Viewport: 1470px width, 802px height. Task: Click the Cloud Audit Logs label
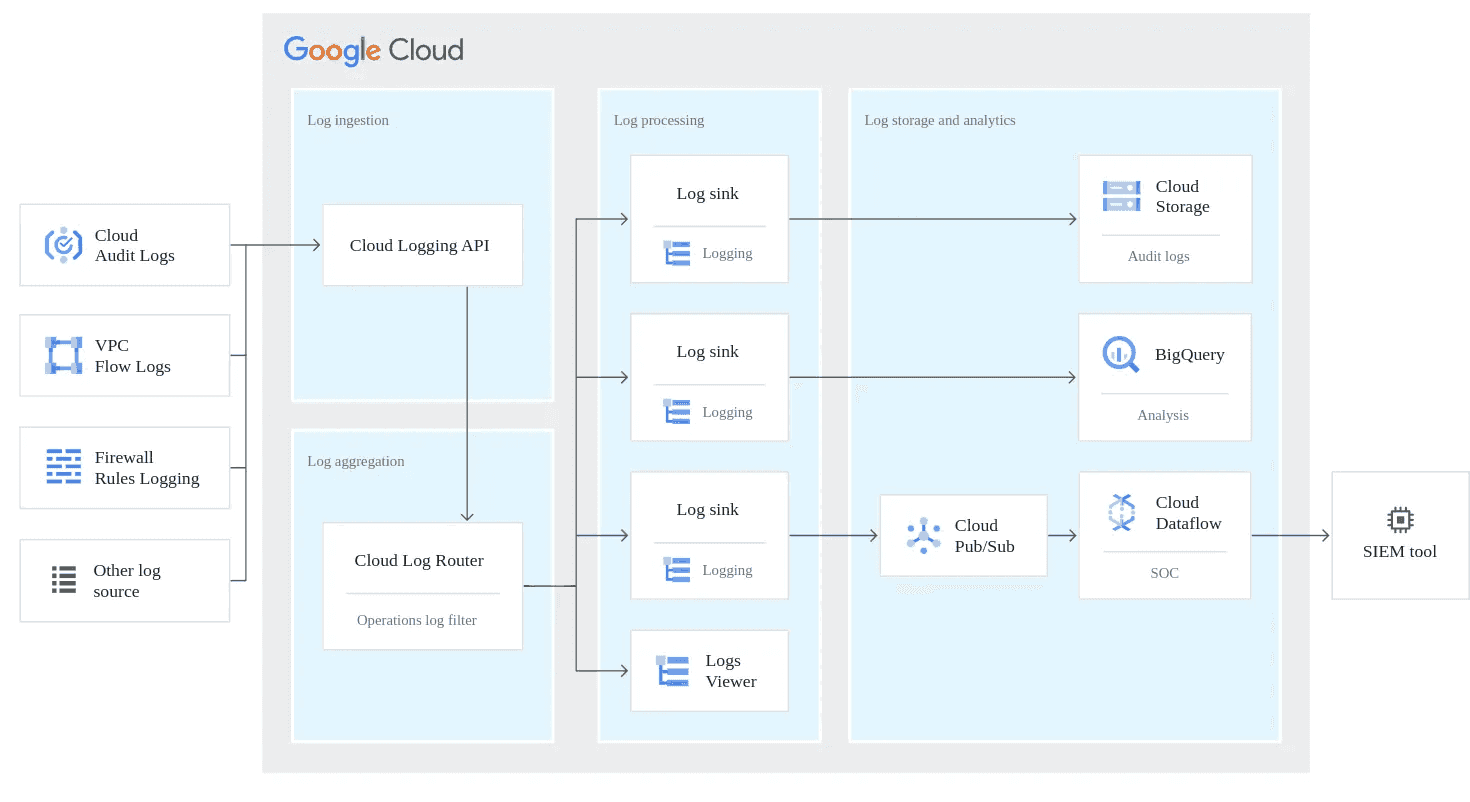pos(135,245)
